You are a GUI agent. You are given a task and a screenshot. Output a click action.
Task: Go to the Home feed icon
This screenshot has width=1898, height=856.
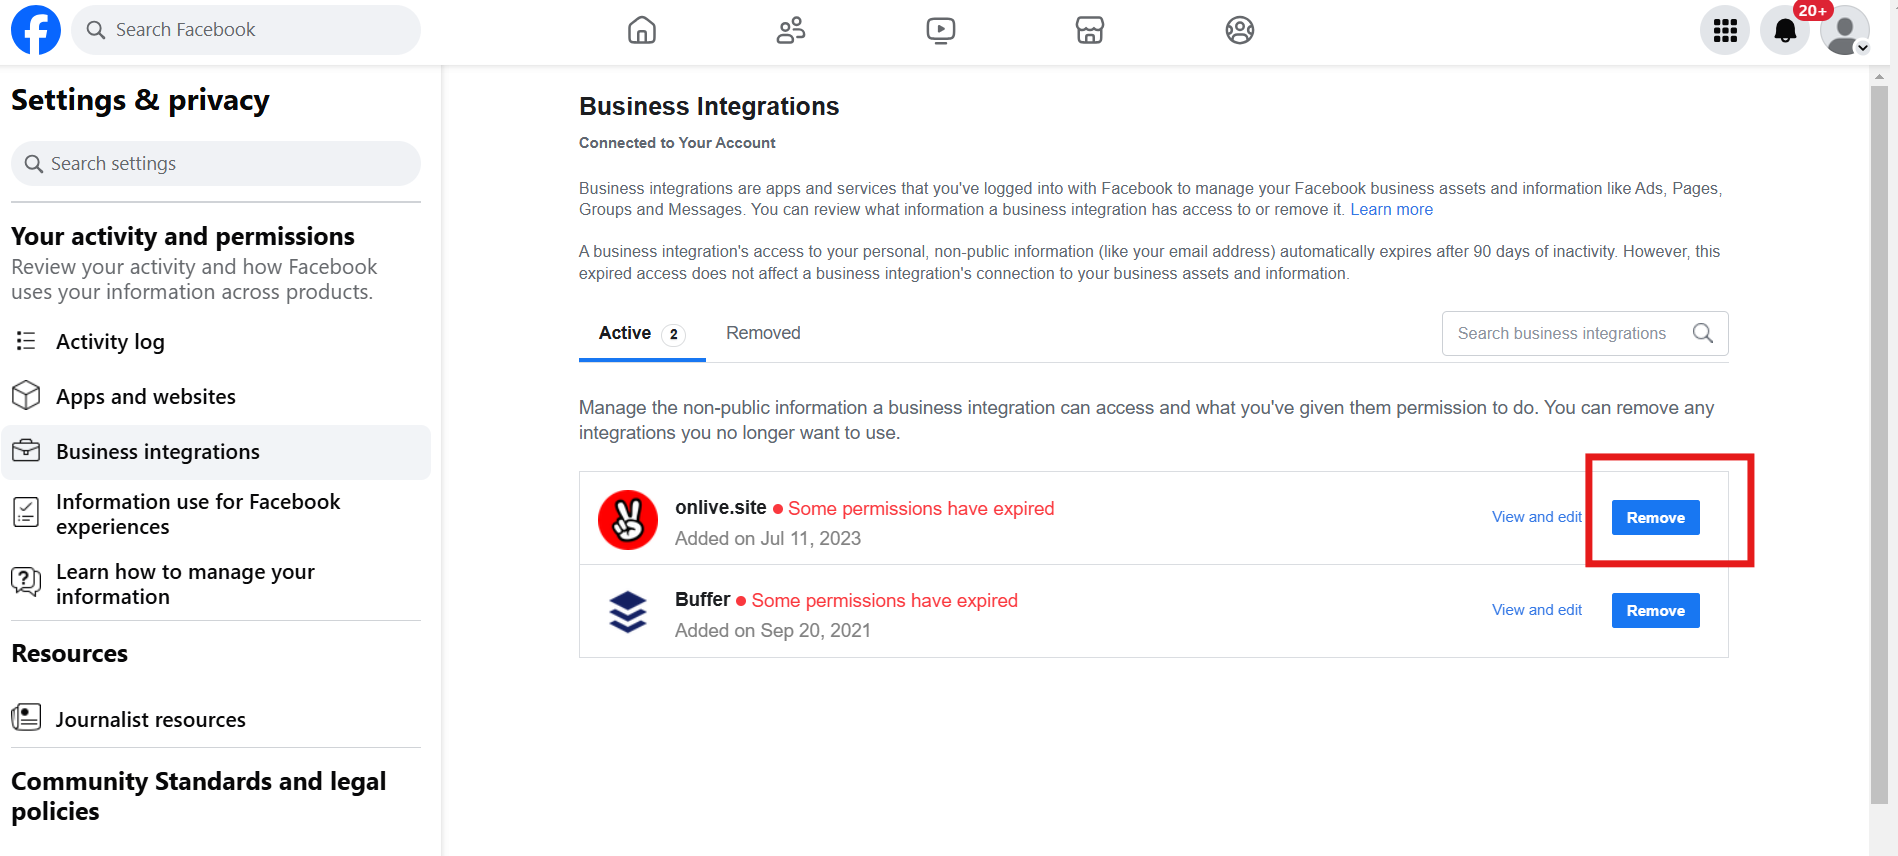642,30
